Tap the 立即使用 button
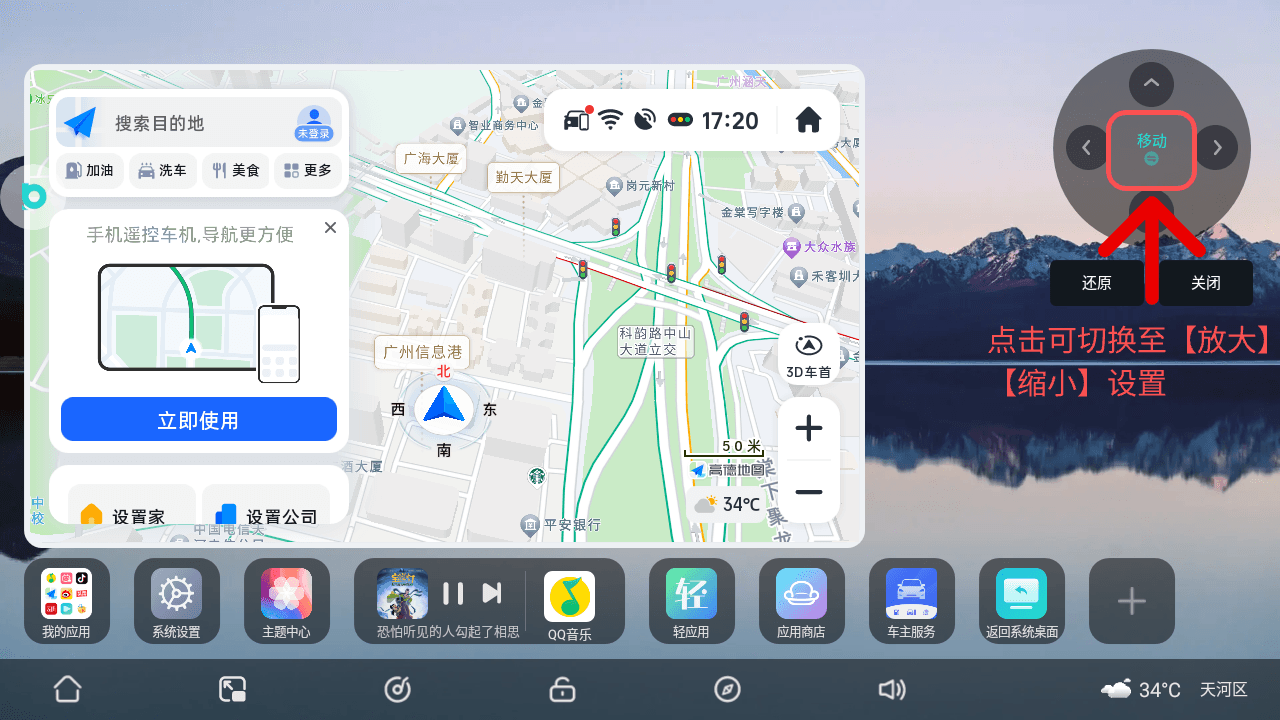This screenshot has width=1280, height=720. 199,419
